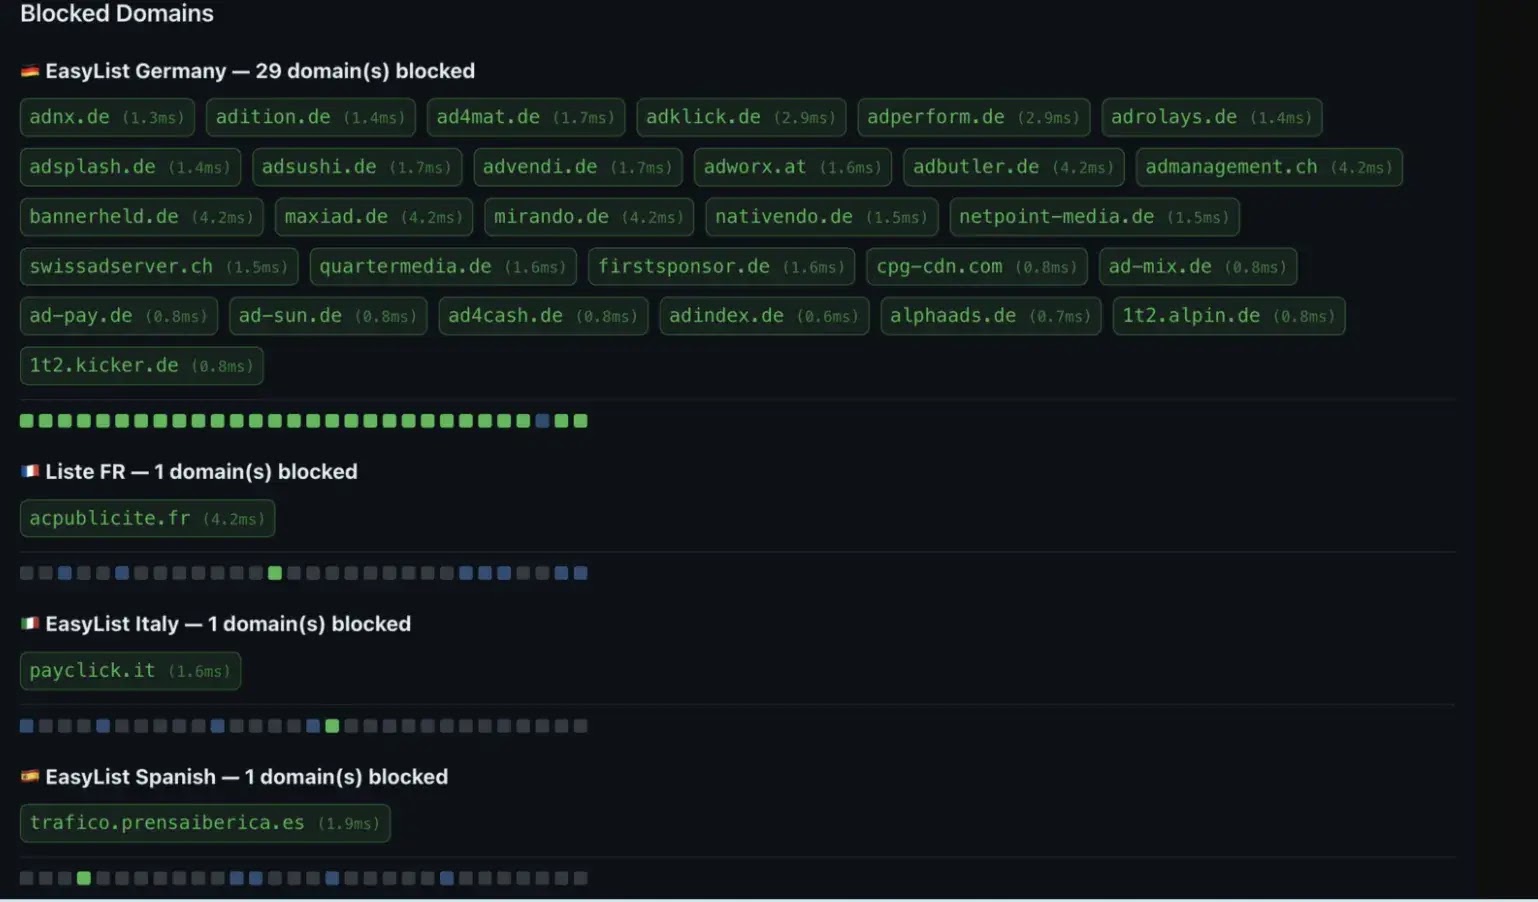Click the French flag icon
Screen dimensions: 1538x902
[x=30, y=471]
